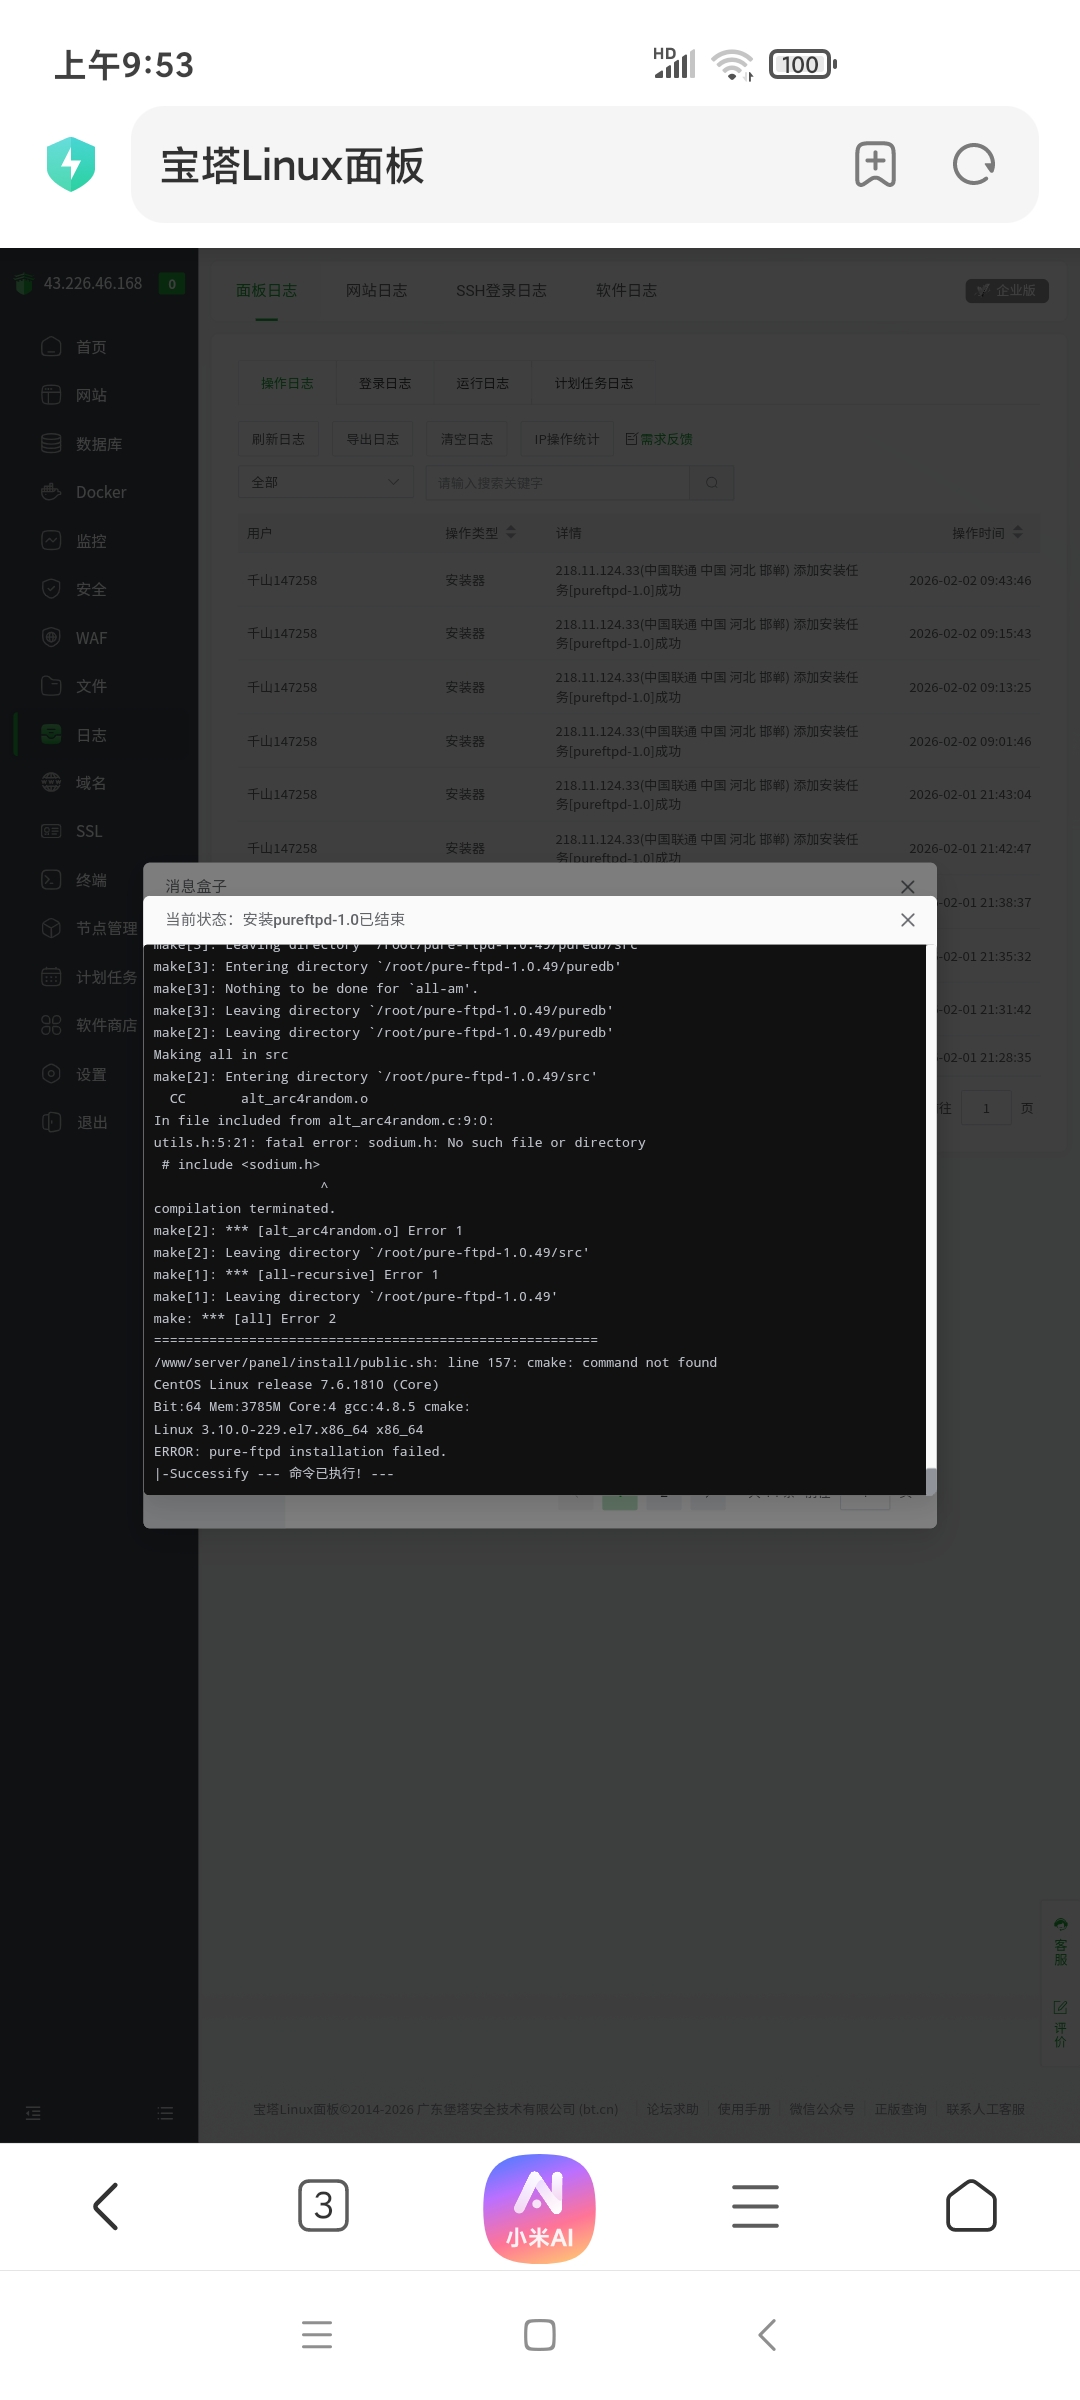This screenshot has height=2400, width=1080.
Task: Select 计划任务日志 sub-tab
Action: (594, 383)
